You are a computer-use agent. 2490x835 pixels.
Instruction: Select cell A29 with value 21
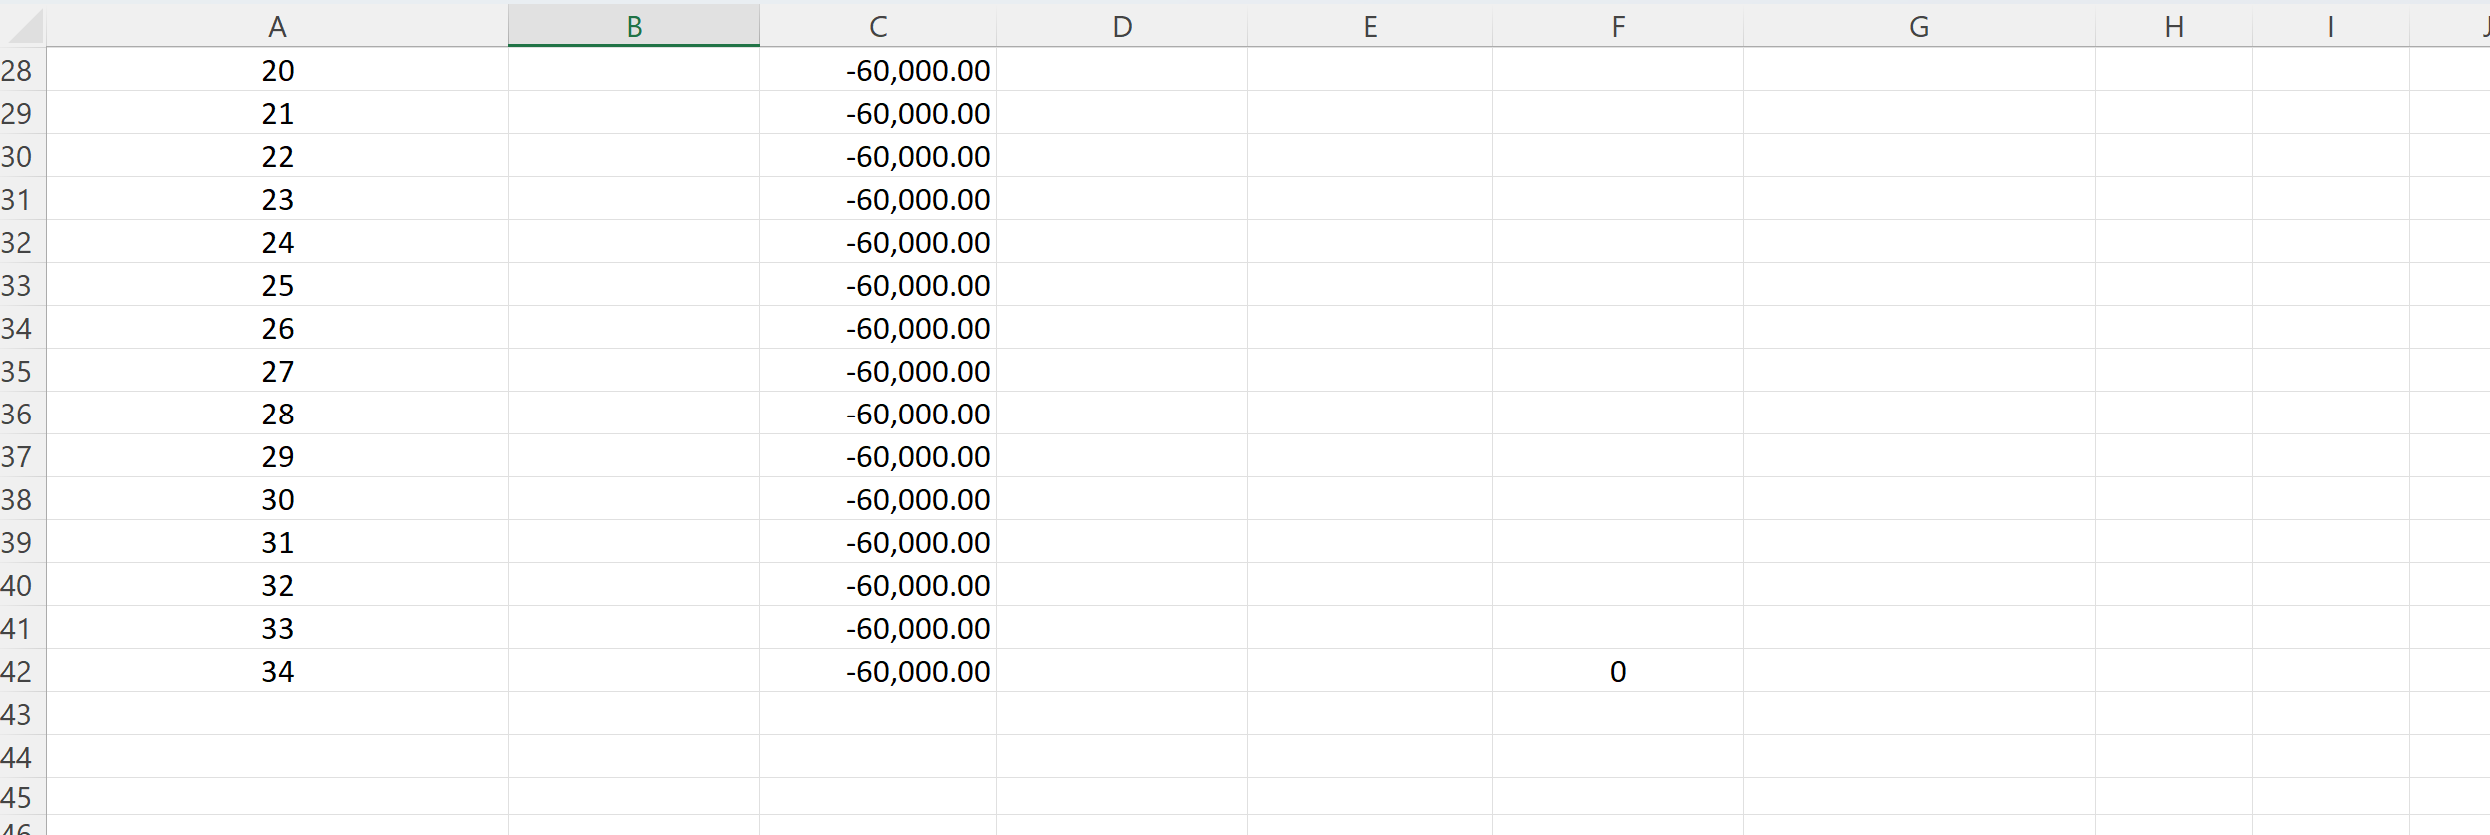[277, 113]
